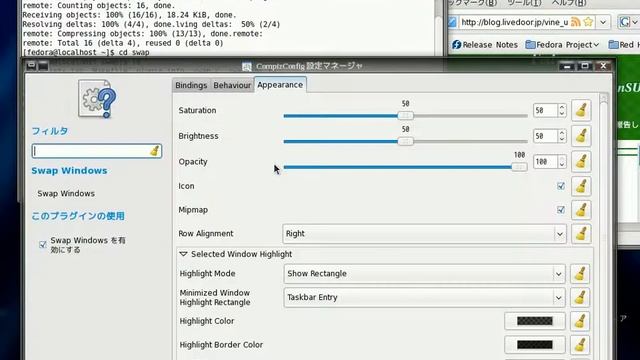Click the Swap Windows heading
The height and width of the screenshot is (360, 640).
[x=69, y=171]
